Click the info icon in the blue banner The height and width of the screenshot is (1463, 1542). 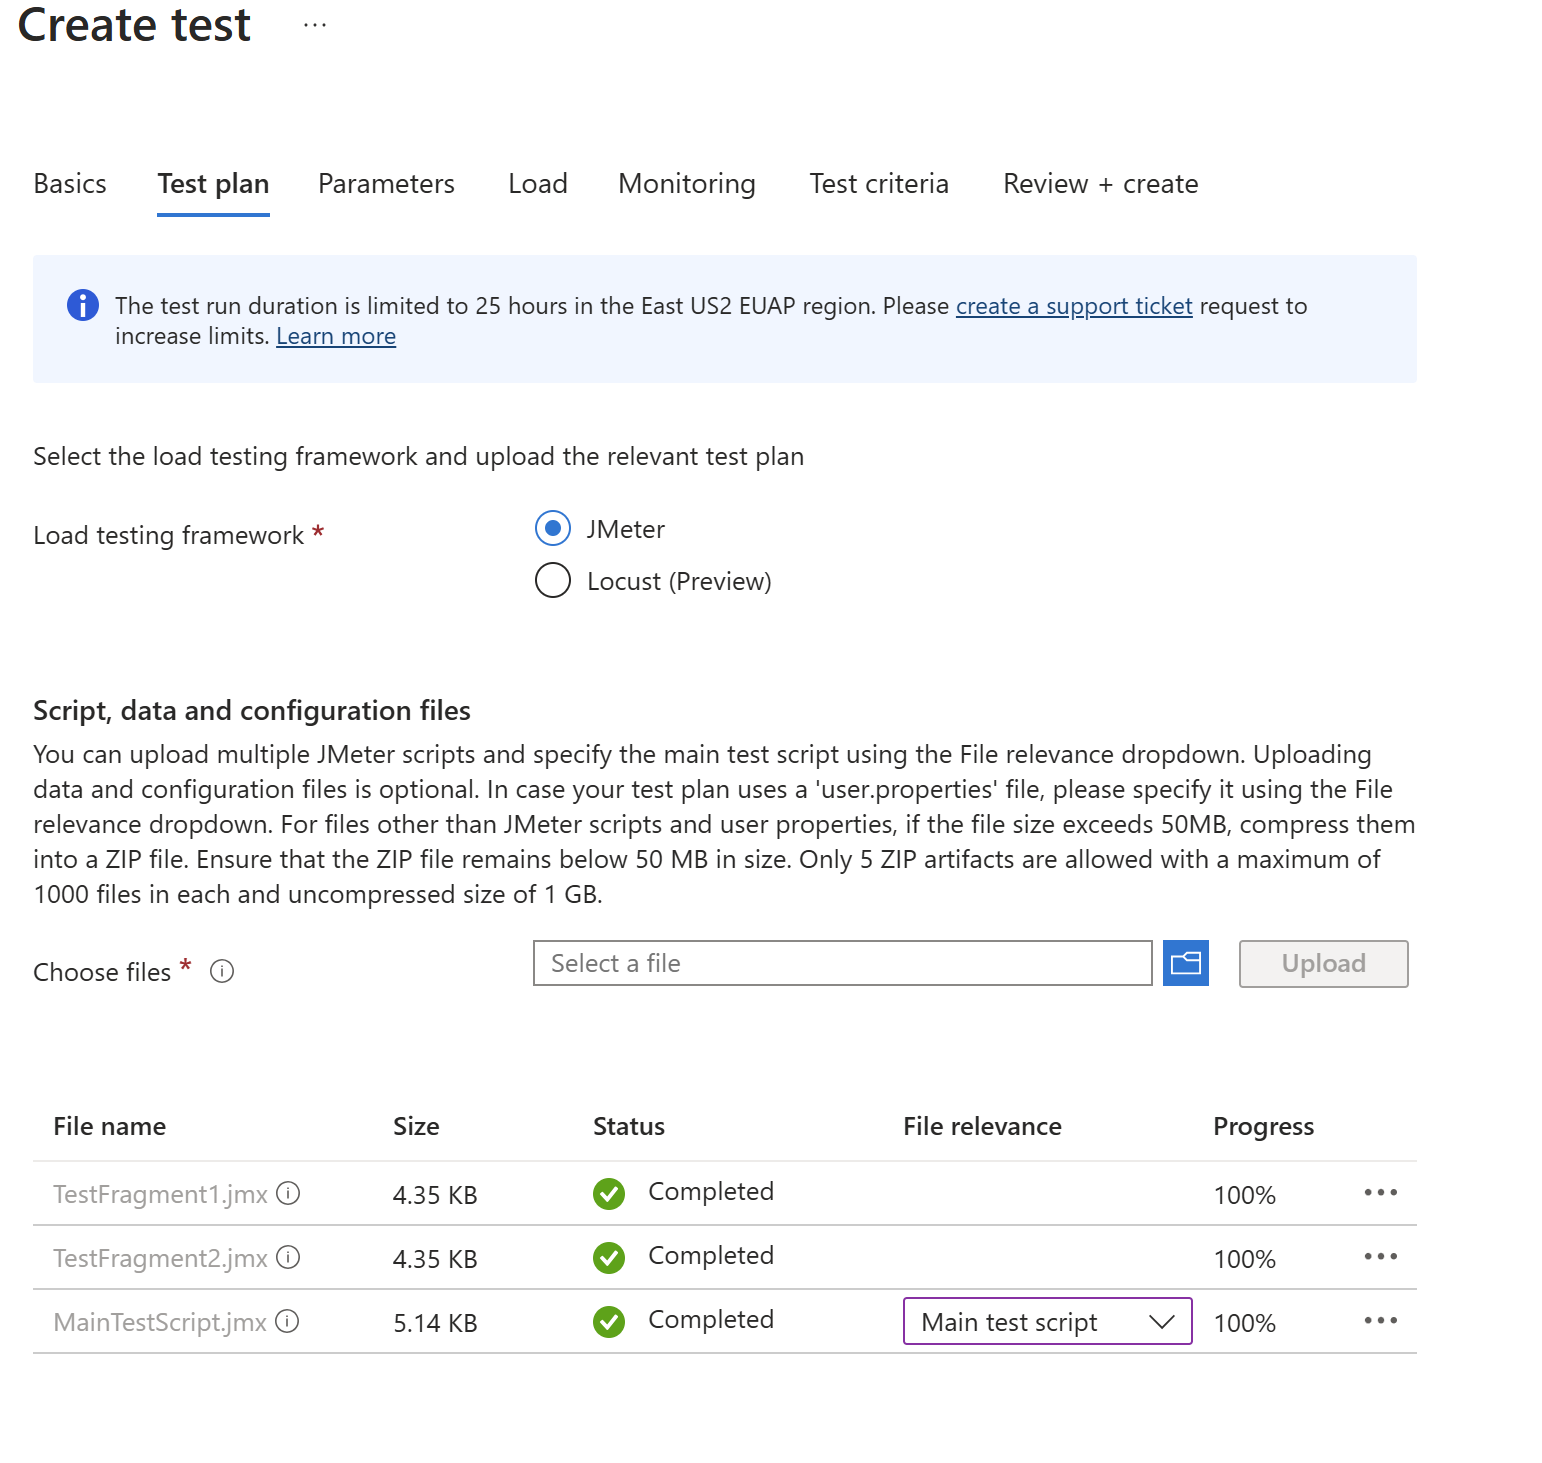pyautogui.click(x=83, y=305)
